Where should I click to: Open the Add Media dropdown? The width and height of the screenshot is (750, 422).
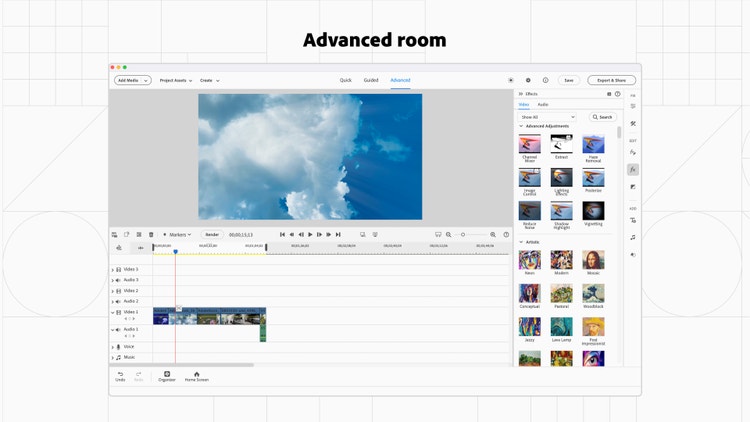132,80
